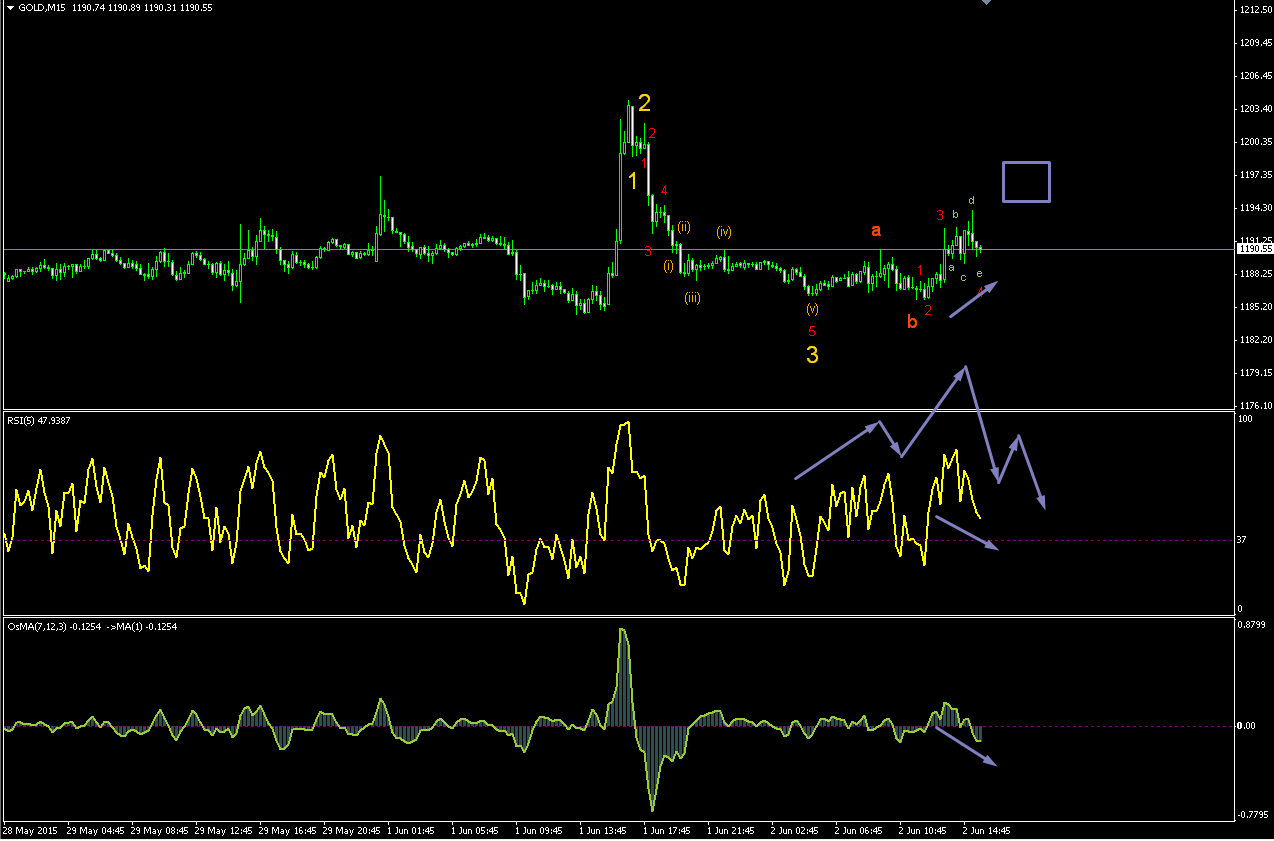Select the orange (i) subwave label
The image size is (1274, 841).
click(x=668, y=265)
